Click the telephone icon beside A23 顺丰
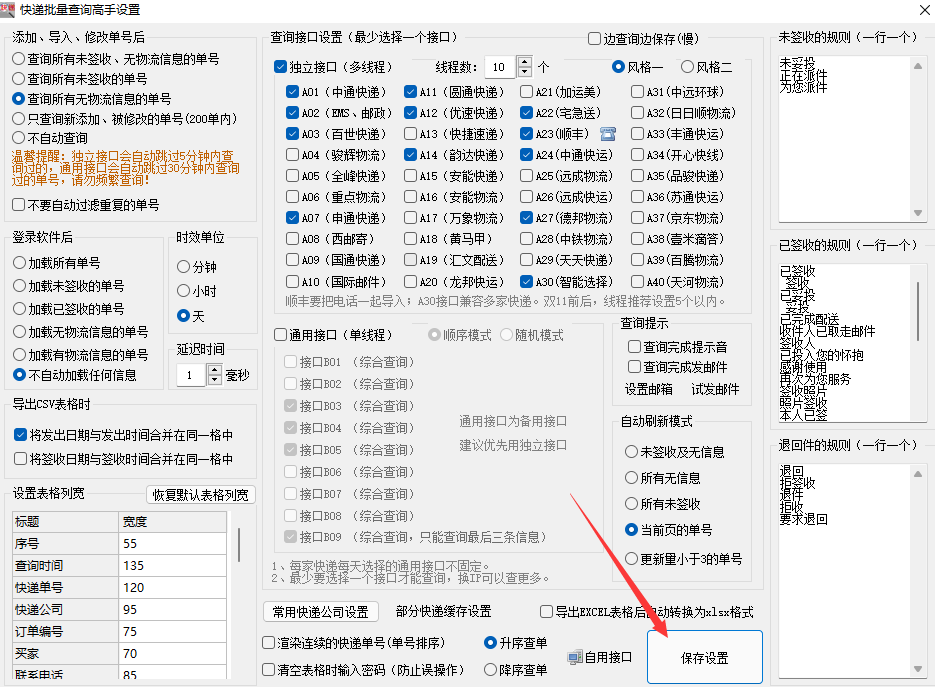The image size is (935, 687). (607, 134)
